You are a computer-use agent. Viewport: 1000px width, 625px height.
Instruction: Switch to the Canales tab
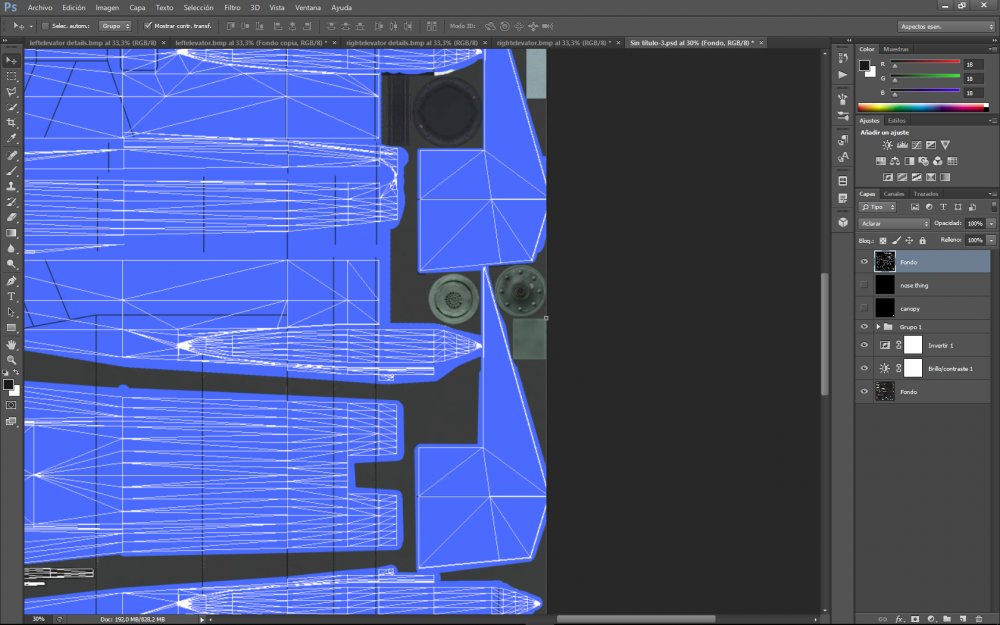click(x=893, y=194)
